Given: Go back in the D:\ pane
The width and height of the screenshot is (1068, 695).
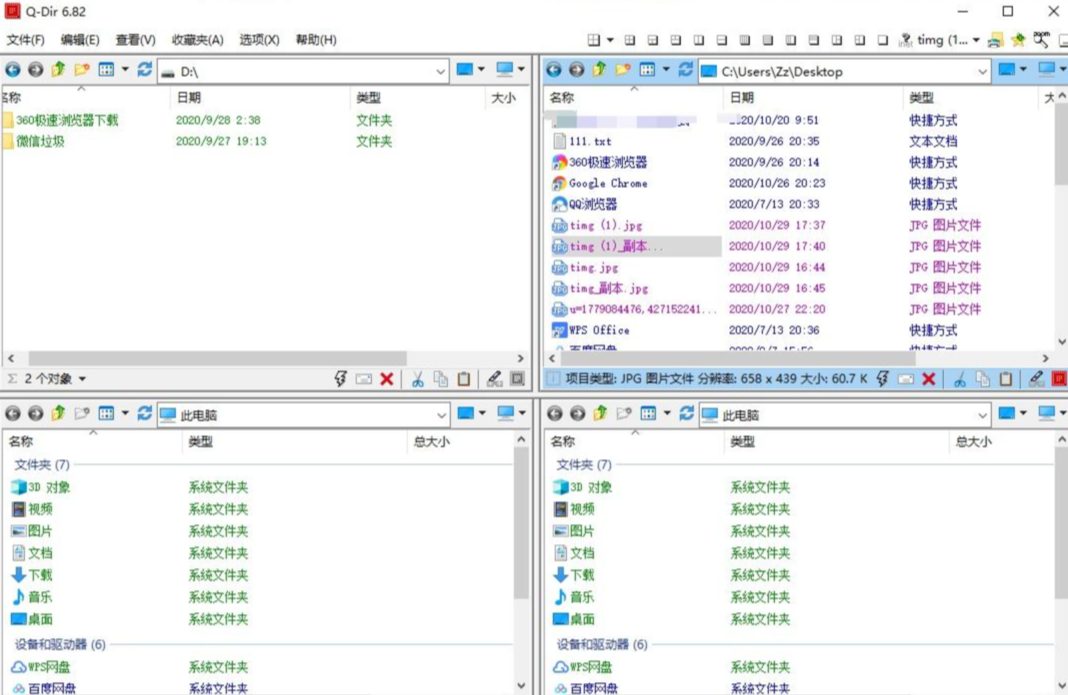Looking at the screenshot, I should [x=13, y=70].
